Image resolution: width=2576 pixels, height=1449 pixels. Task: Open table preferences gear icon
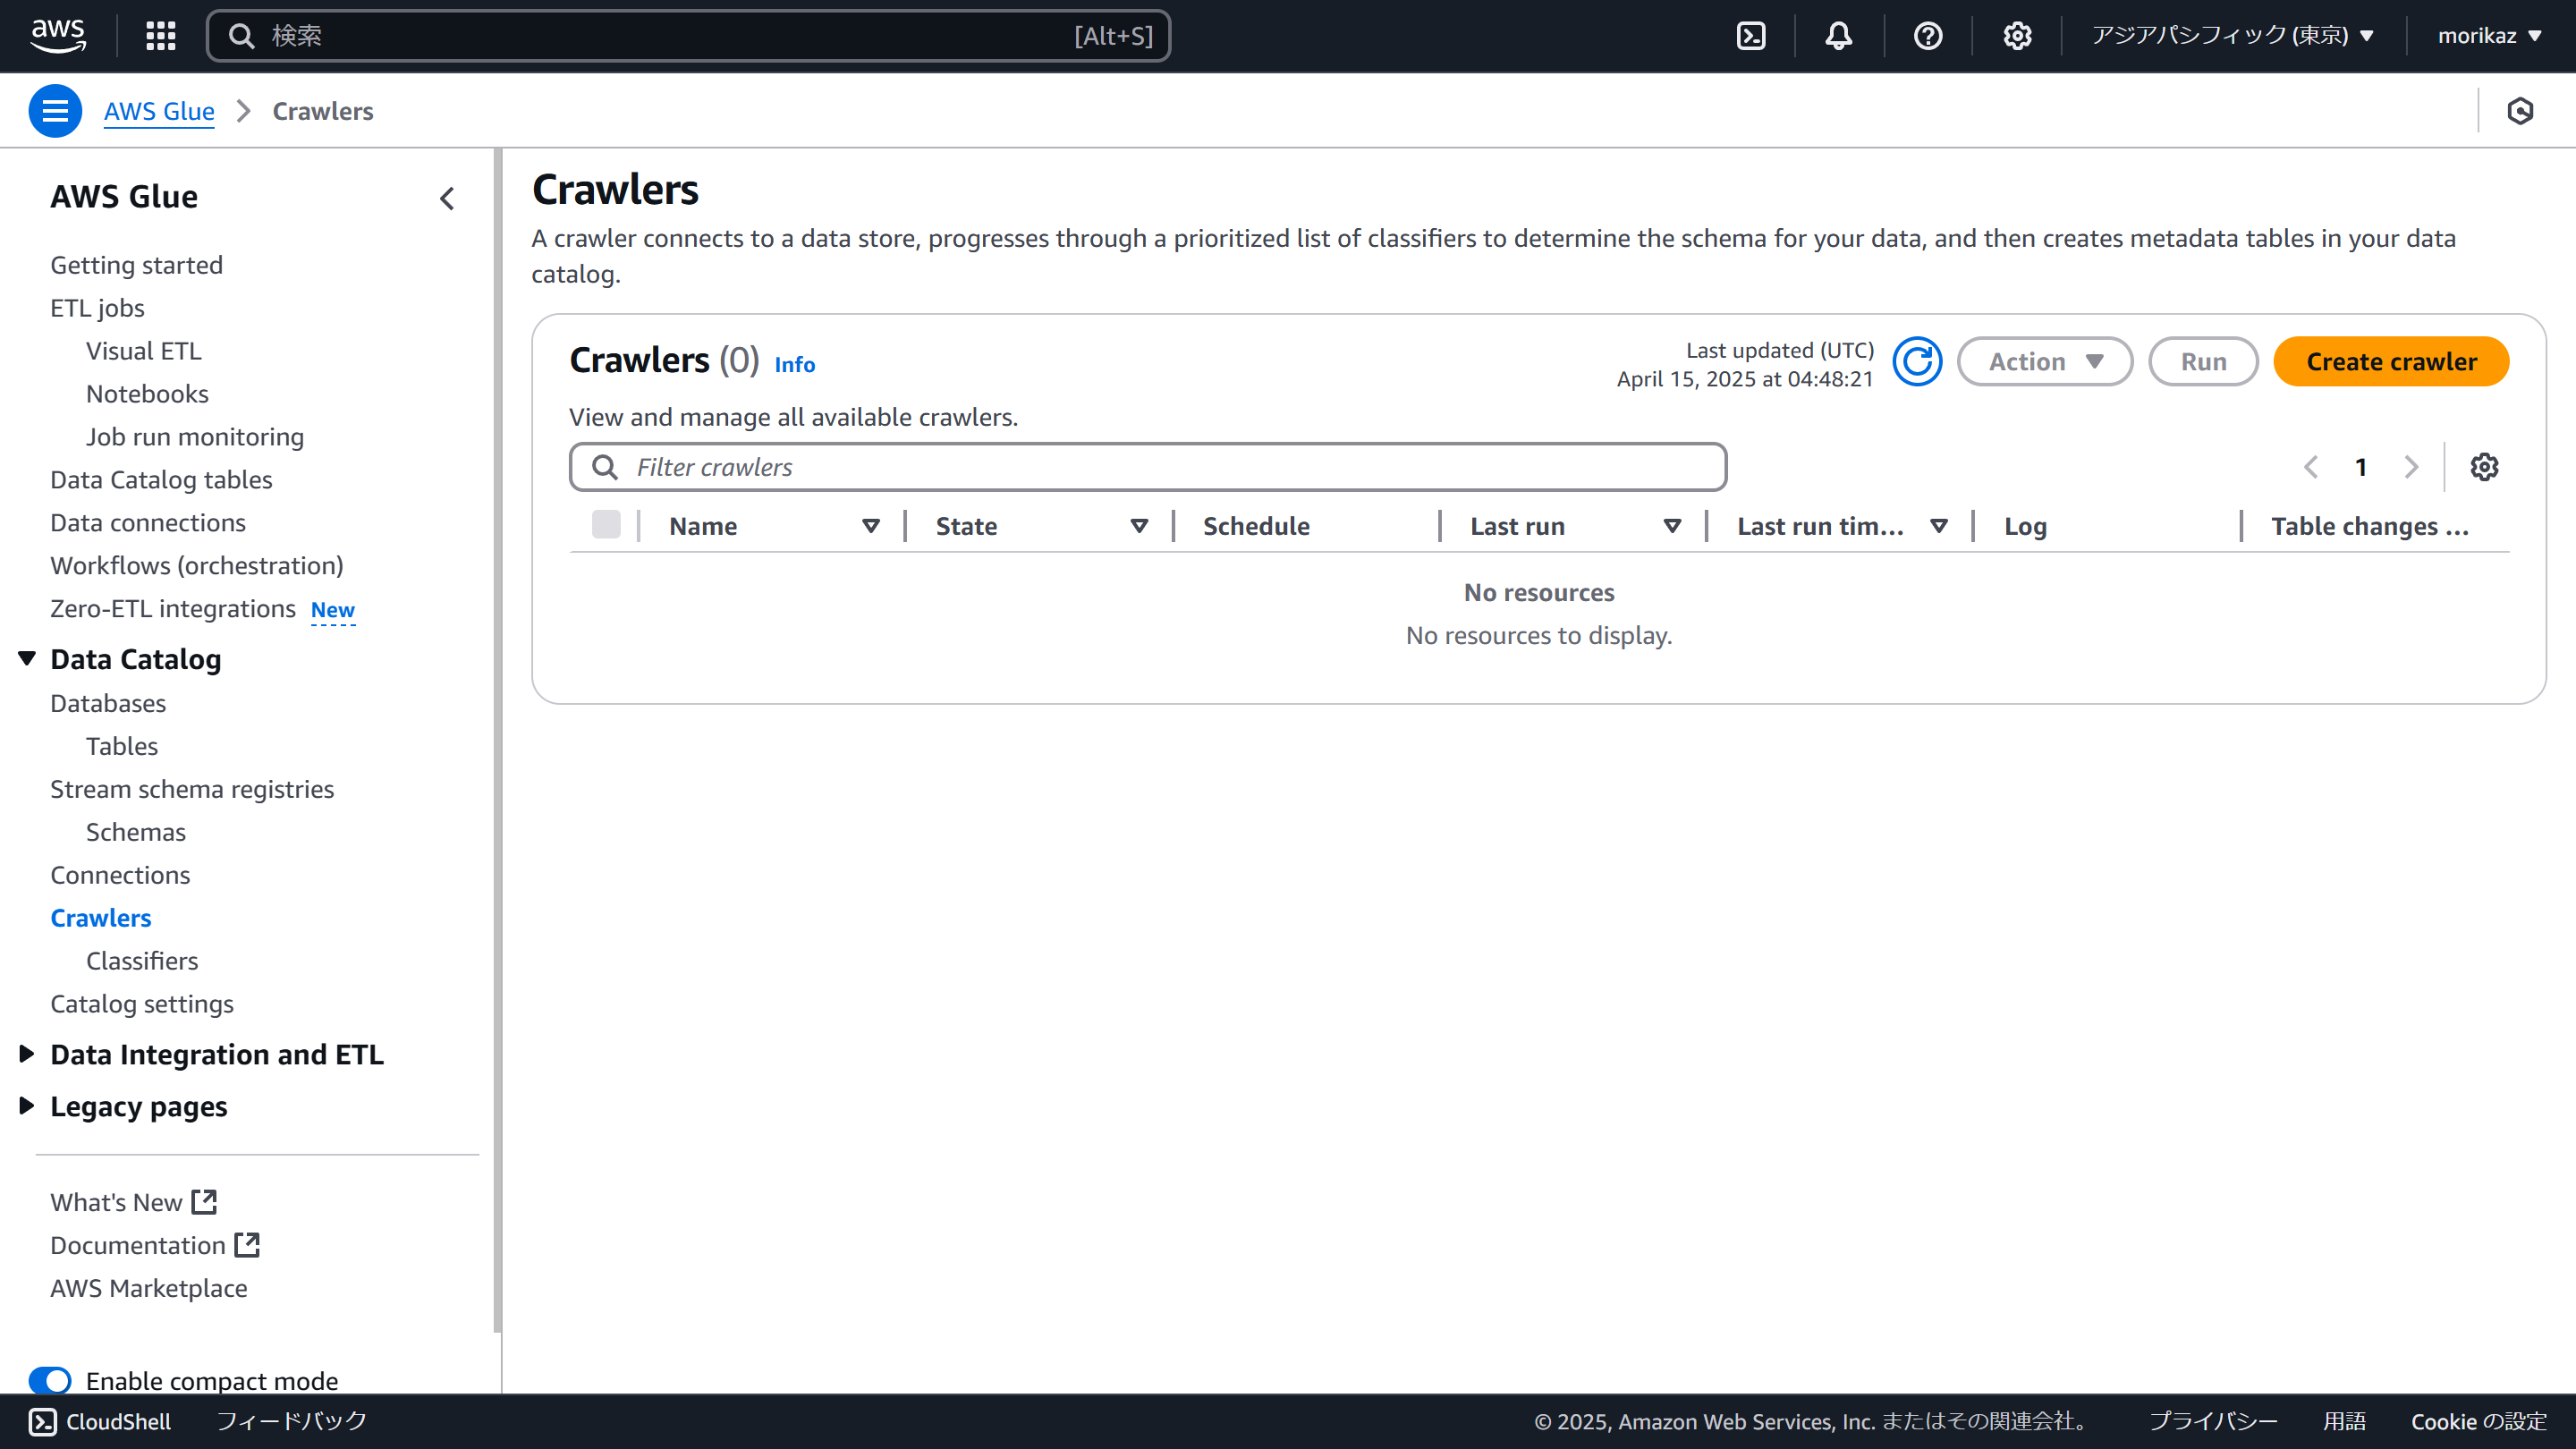pyautogui.click(x=2484, y=467)
